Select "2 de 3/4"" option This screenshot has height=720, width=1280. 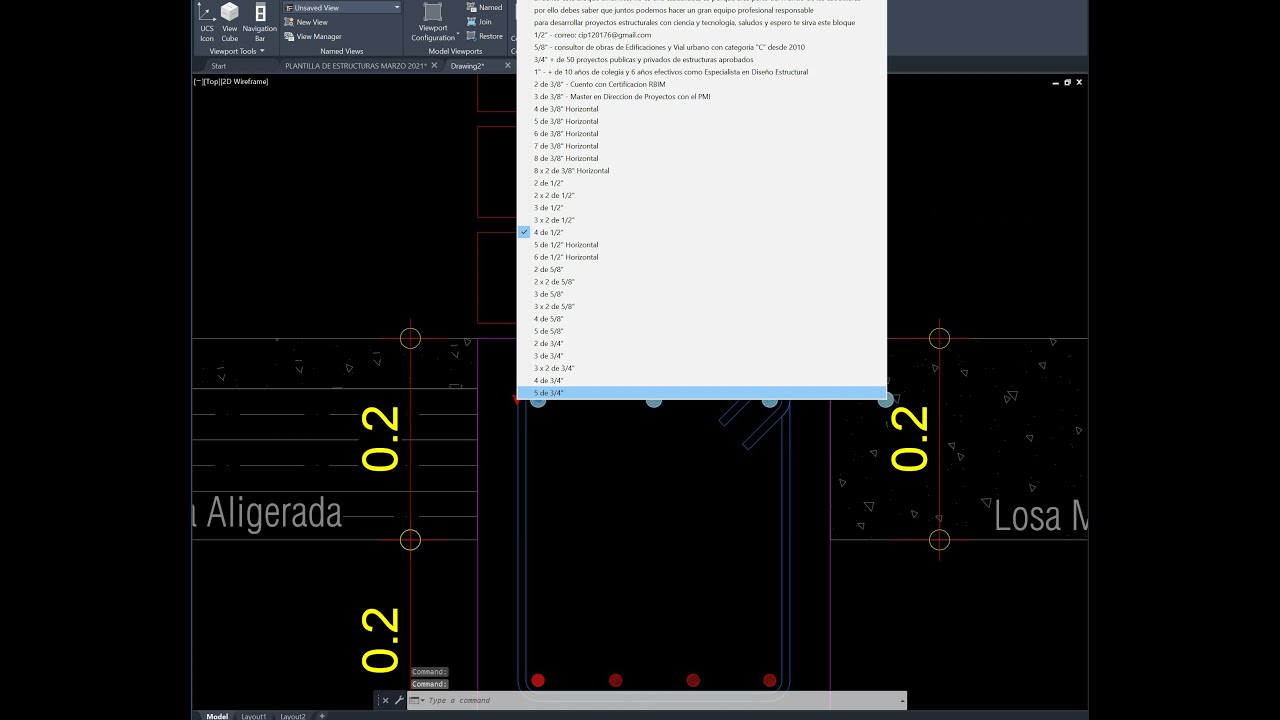coord(701,344)
